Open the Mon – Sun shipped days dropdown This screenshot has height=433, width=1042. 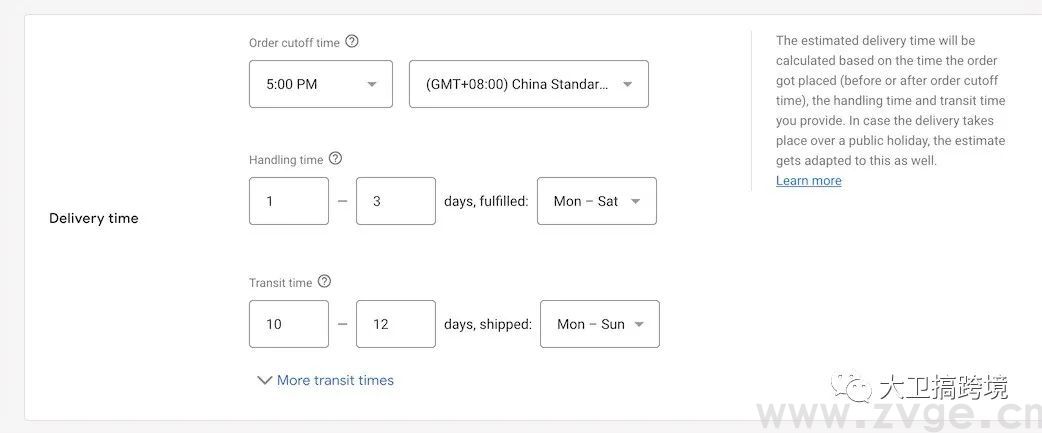coord(599,324)
